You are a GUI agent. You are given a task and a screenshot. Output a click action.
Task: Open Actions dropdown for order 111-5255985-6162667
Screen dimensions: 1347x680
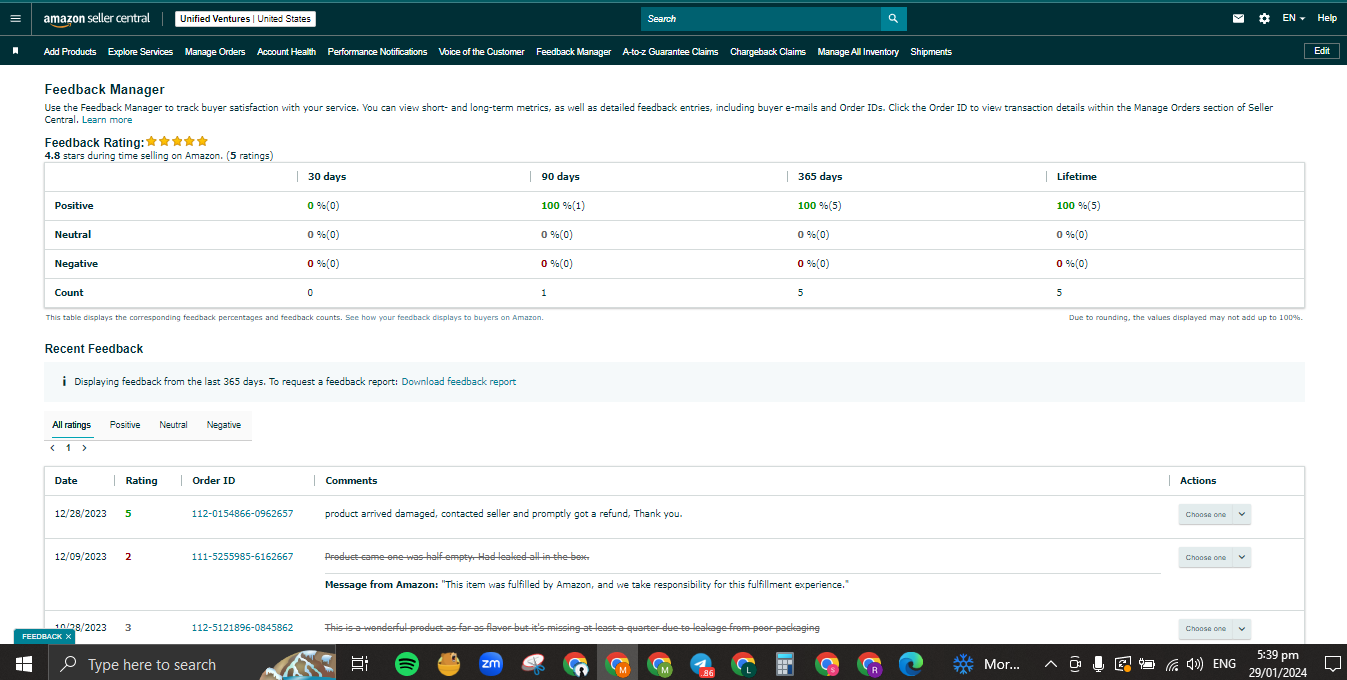click(1214, 557)
